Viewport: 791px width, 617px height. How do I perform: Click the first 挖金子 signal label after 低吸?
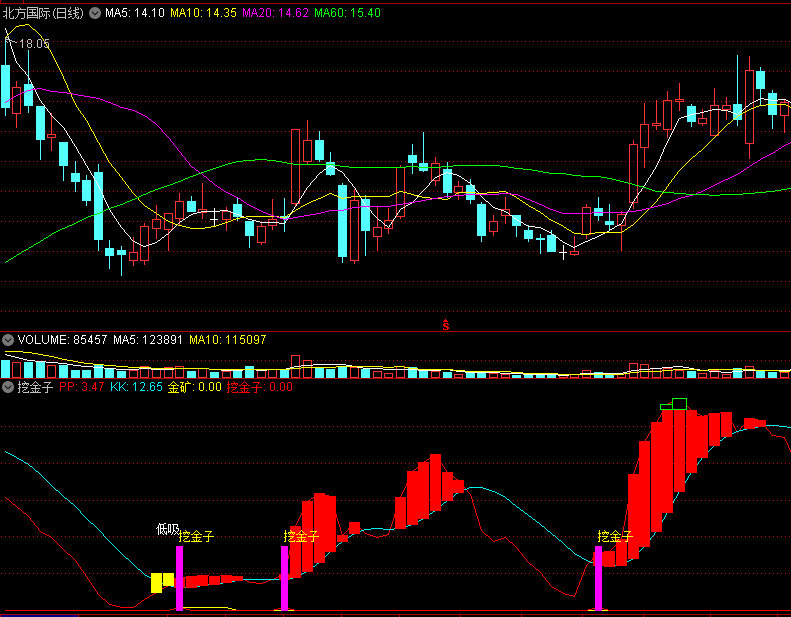point(196,536)
